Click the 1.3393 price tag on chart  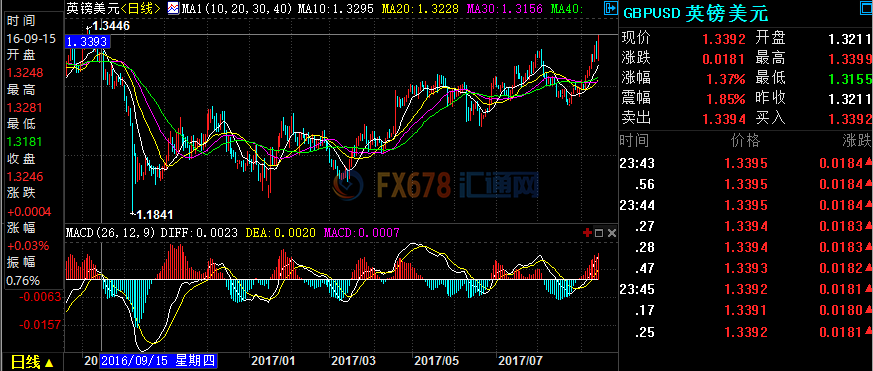86,41
